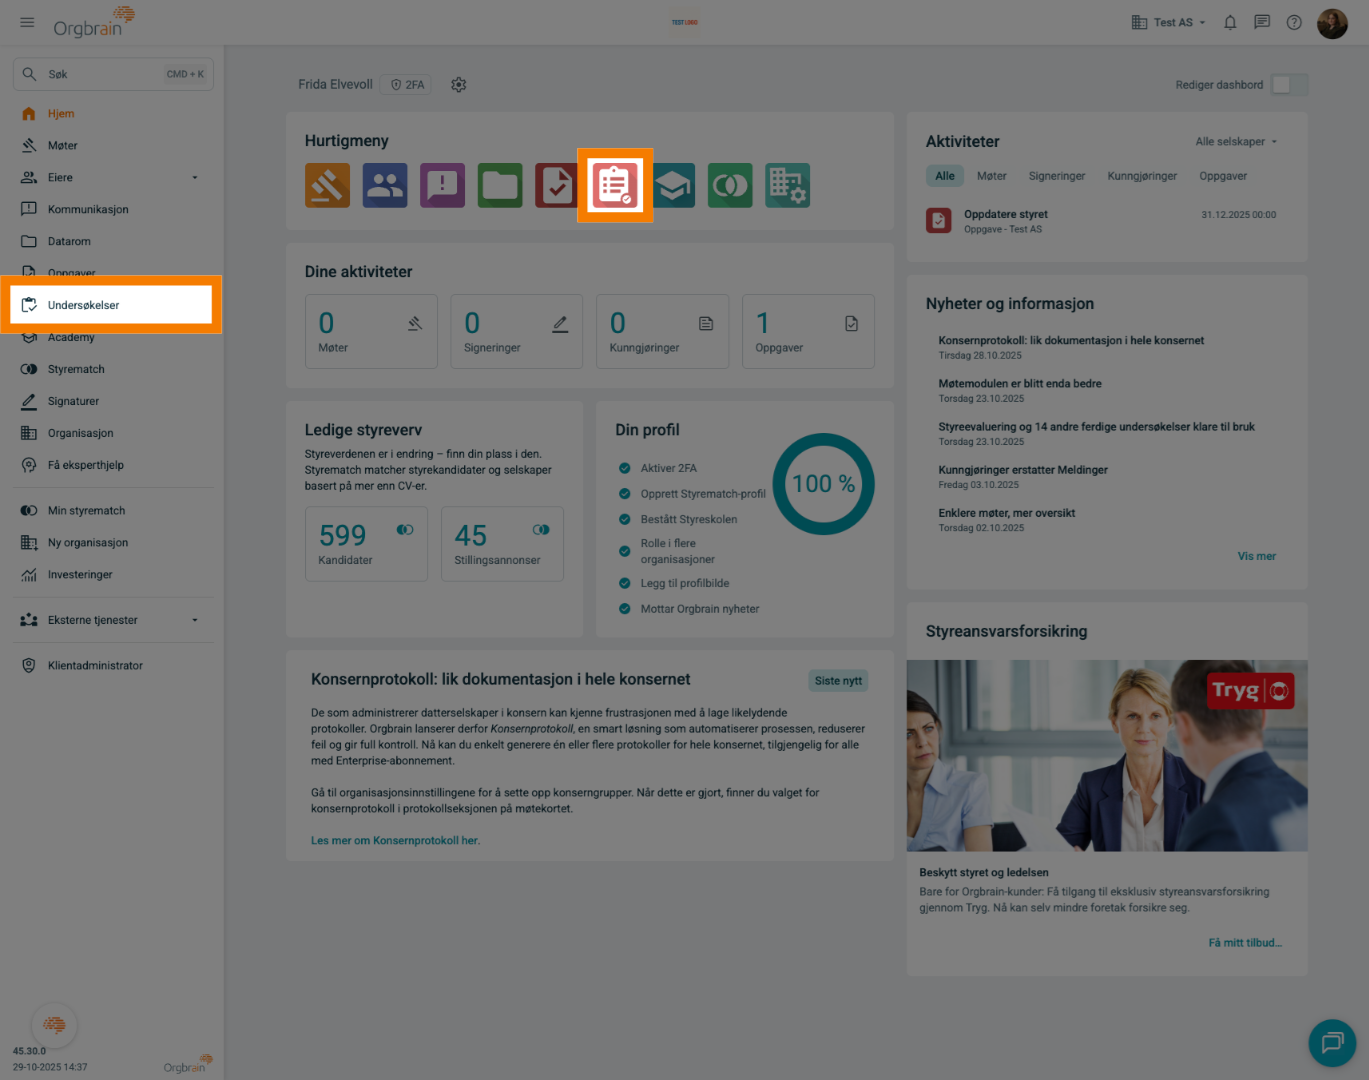
Task: Switch to the Signeringer activity tab
Action: coord(1056,176)
